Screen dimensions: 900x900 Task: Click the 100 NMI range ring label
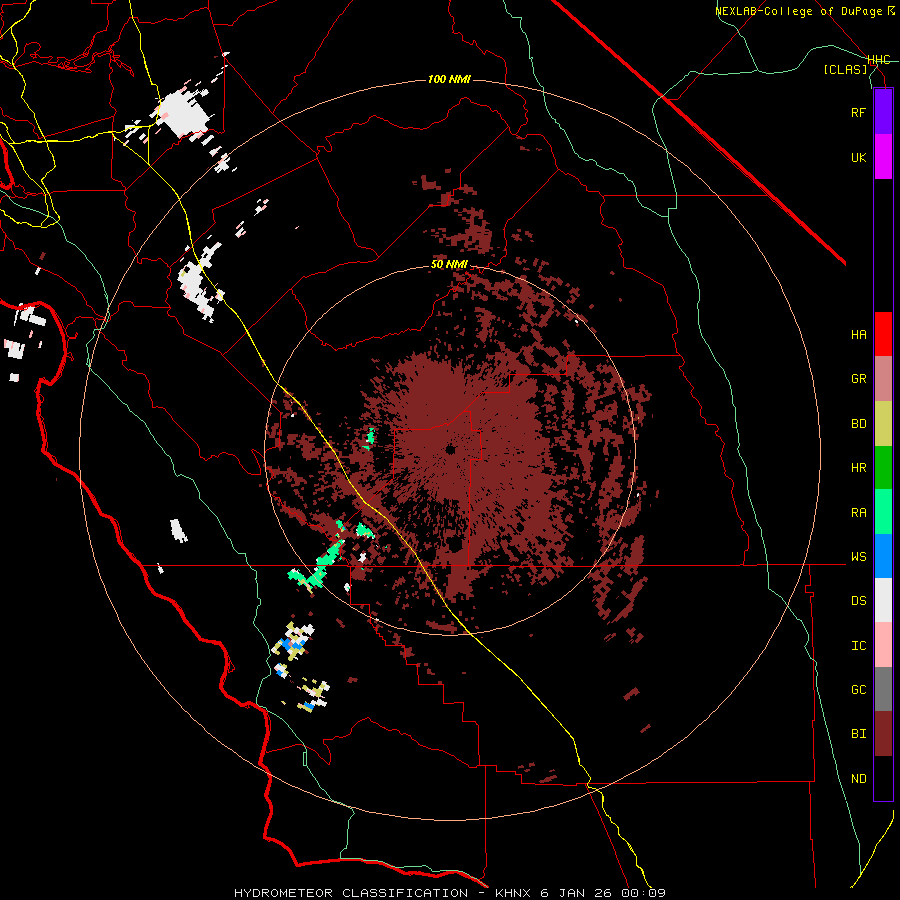[449, 79]
